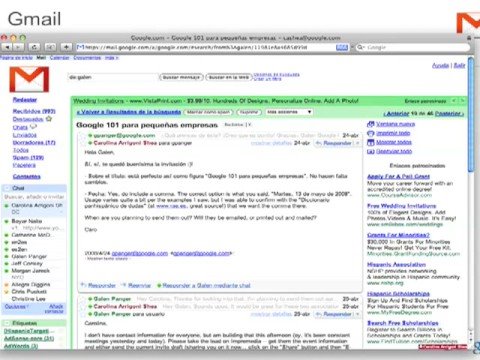Click idle status icon beside Allegra Diggins
Viewport: 480px width, 360px height.
[x=6, y=285]
